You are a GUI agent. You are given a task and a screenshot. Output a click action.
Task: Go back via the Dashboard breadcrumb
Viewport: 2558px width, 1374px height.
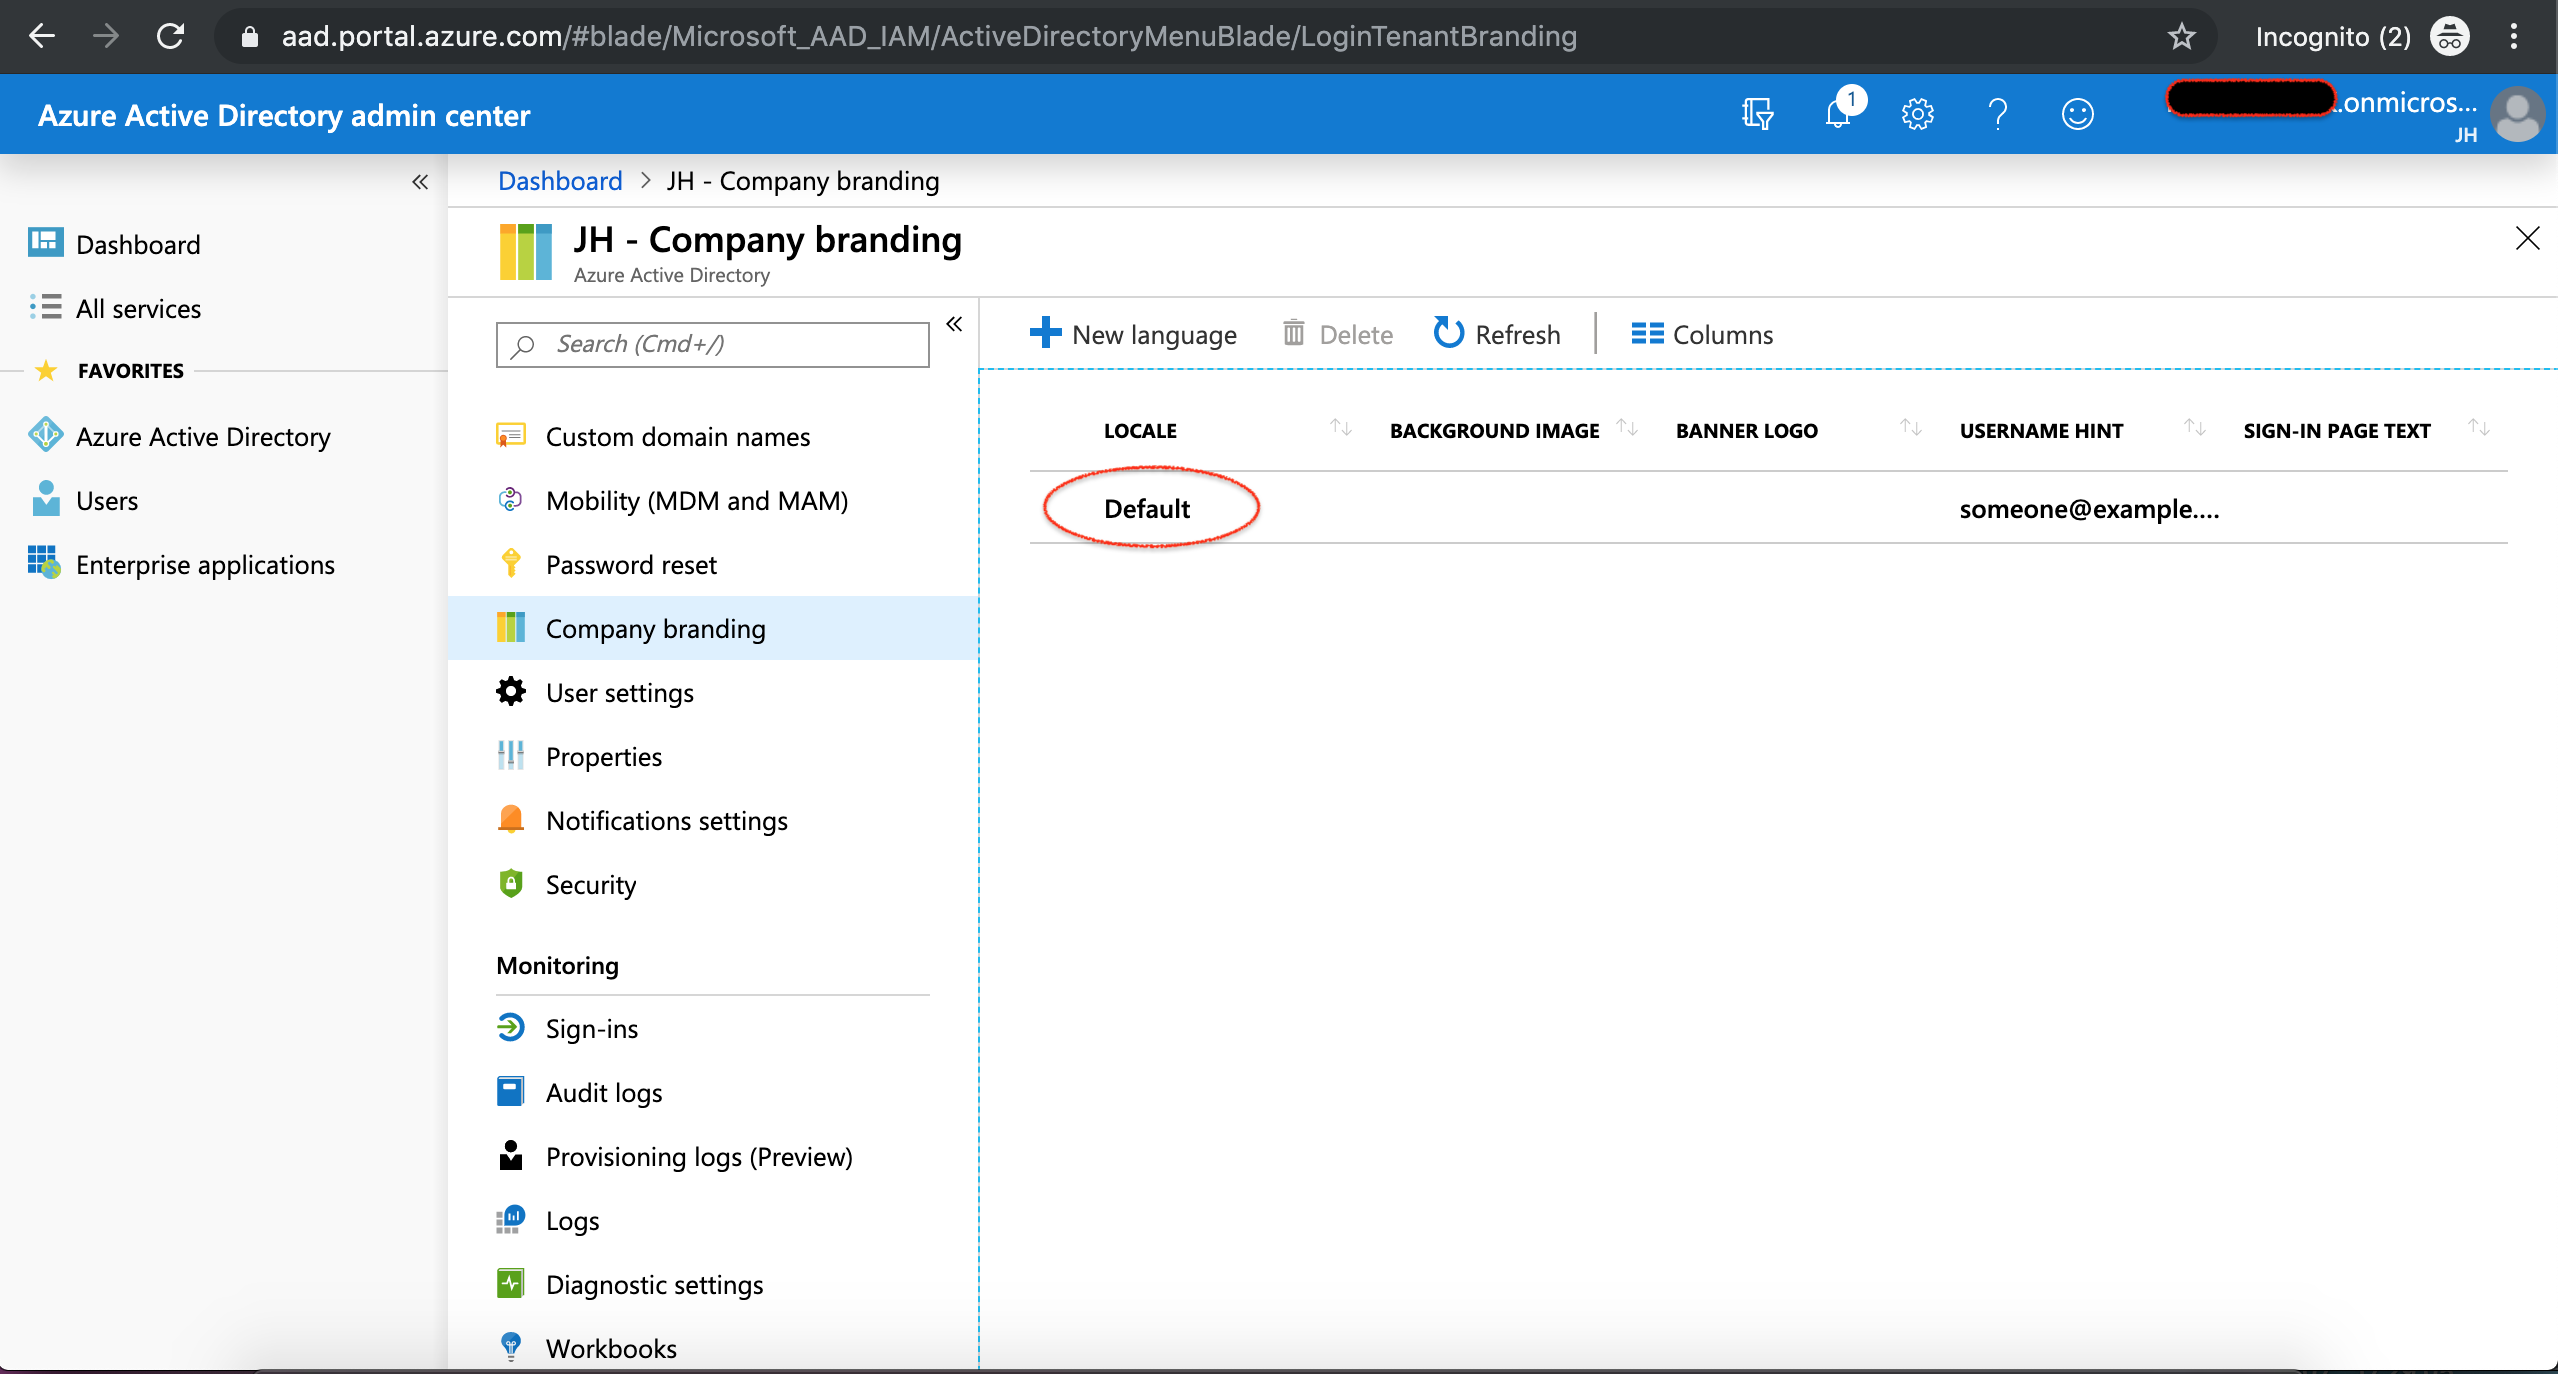pos(560,180)
